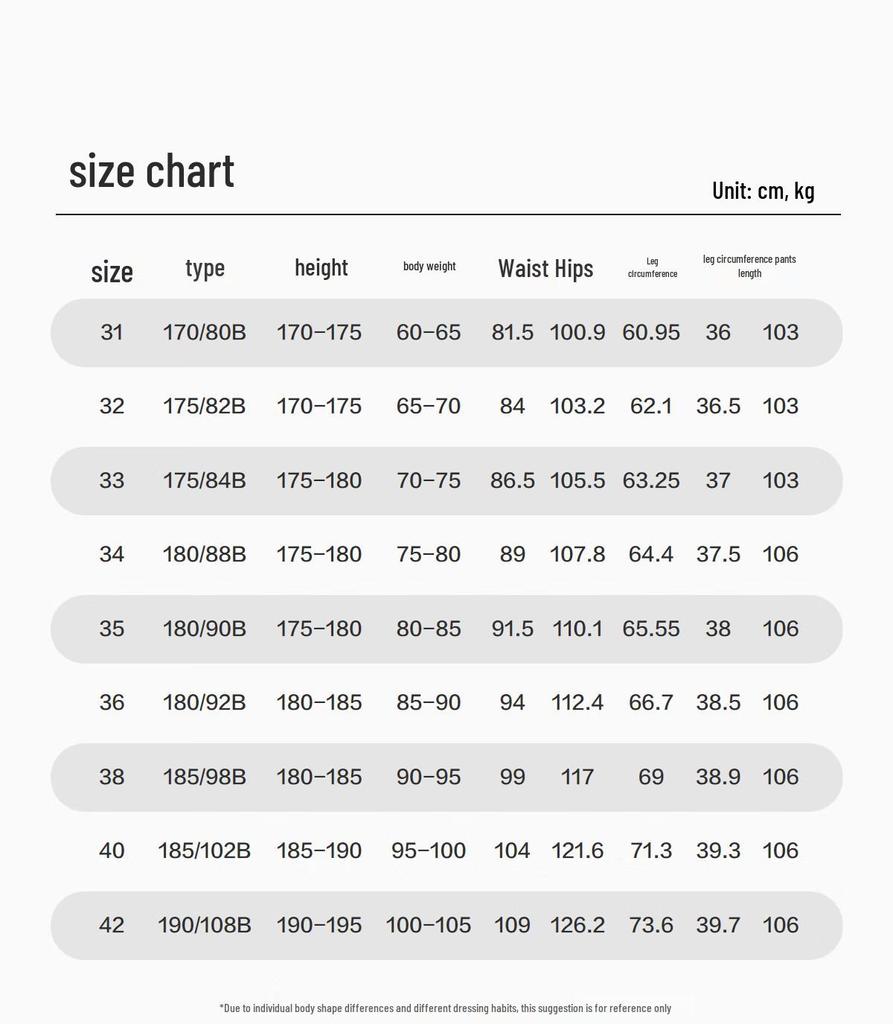This screenshot has height=1024, width=893.
Task: Click the "size chart" title
Action: click(152, 172)
